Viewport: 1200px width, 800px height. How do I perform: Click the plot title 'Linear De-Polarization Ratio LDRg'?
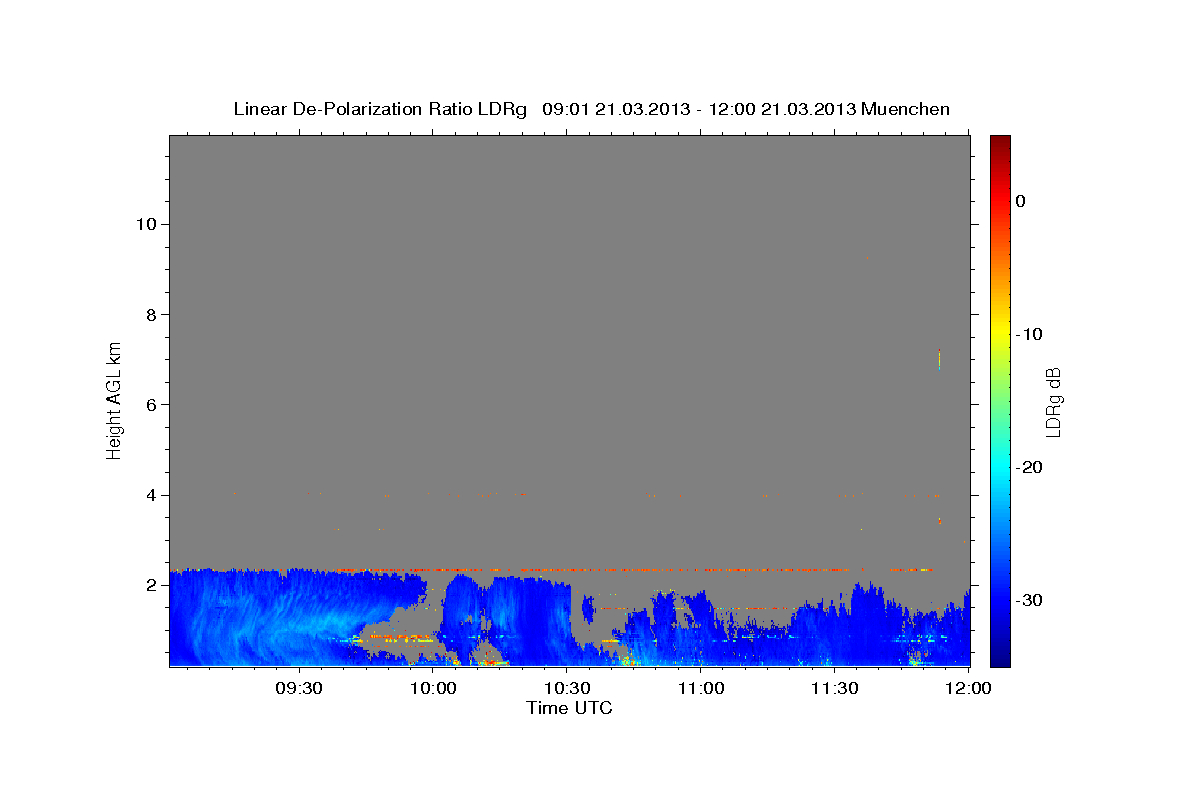coord(380,109)
